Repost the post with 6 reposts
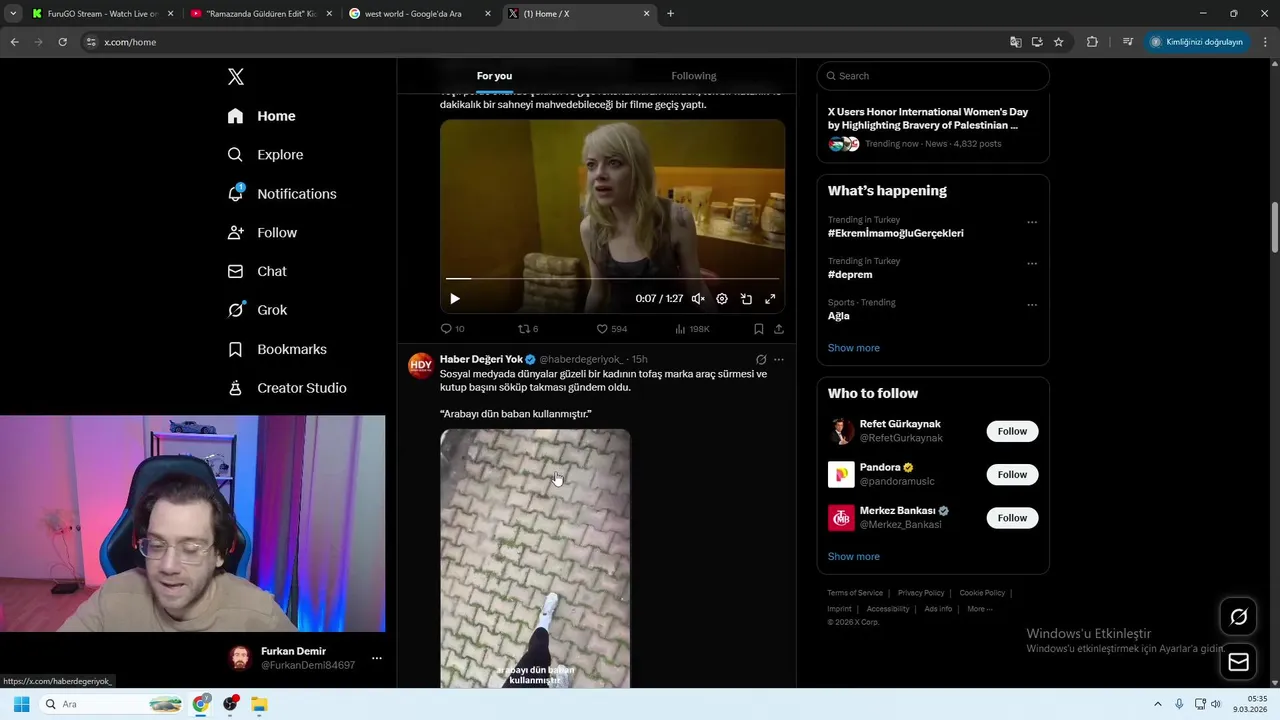Screen dimensions: 1280x720 528,329
